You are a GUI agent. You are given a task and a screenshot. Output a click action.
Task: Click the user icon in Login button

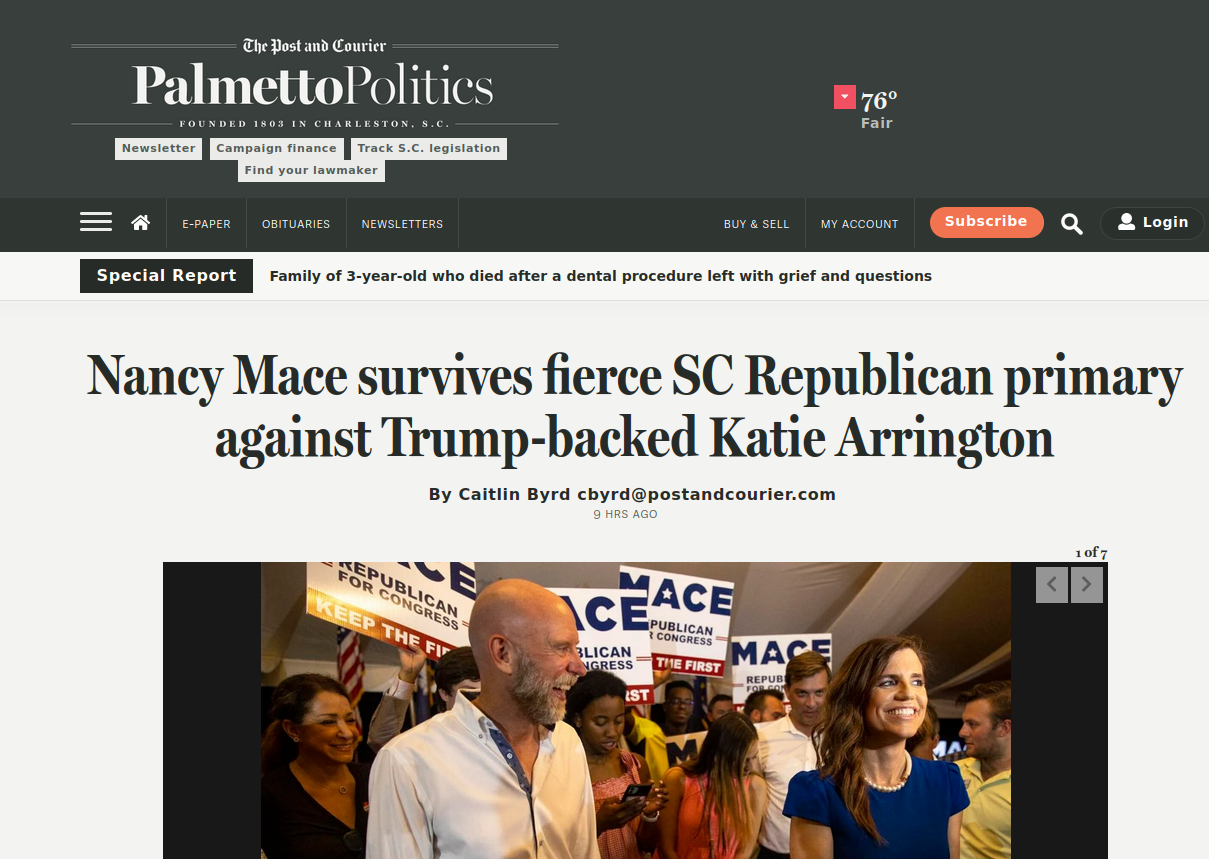(x=1126, y=222)
